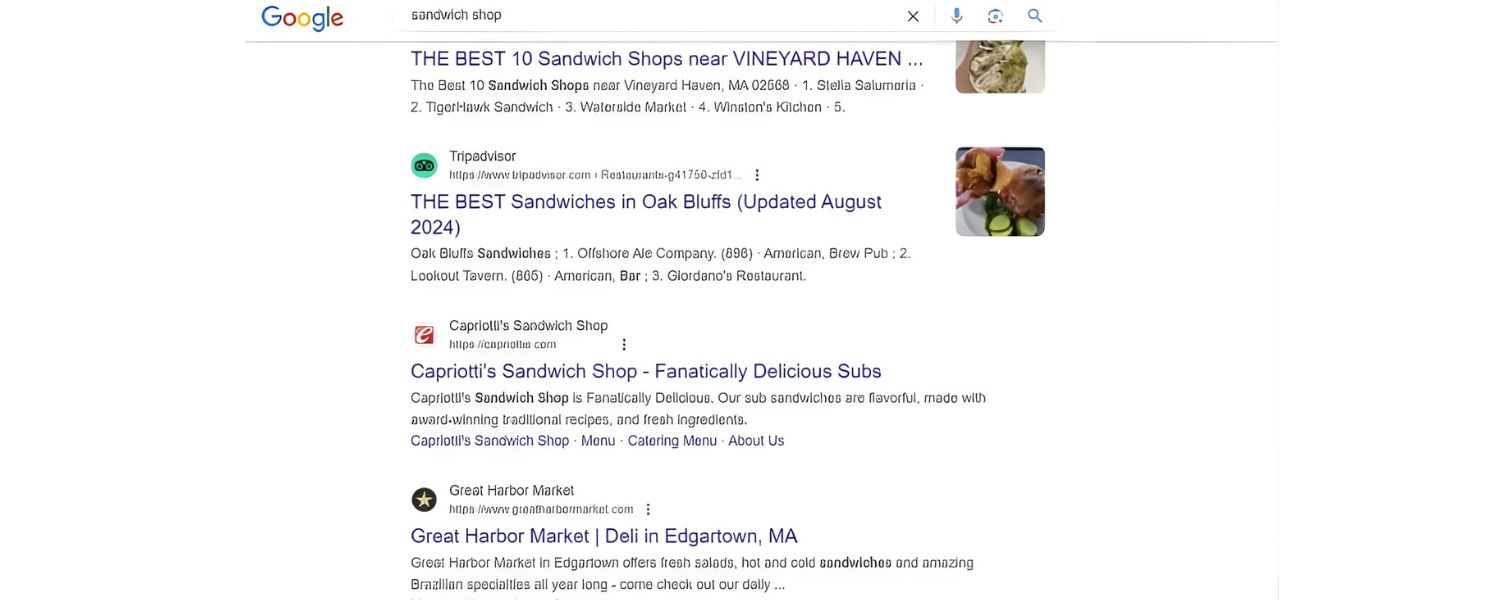Start voice search with microphone icon
1500x600 pixels.
point(957,16)
